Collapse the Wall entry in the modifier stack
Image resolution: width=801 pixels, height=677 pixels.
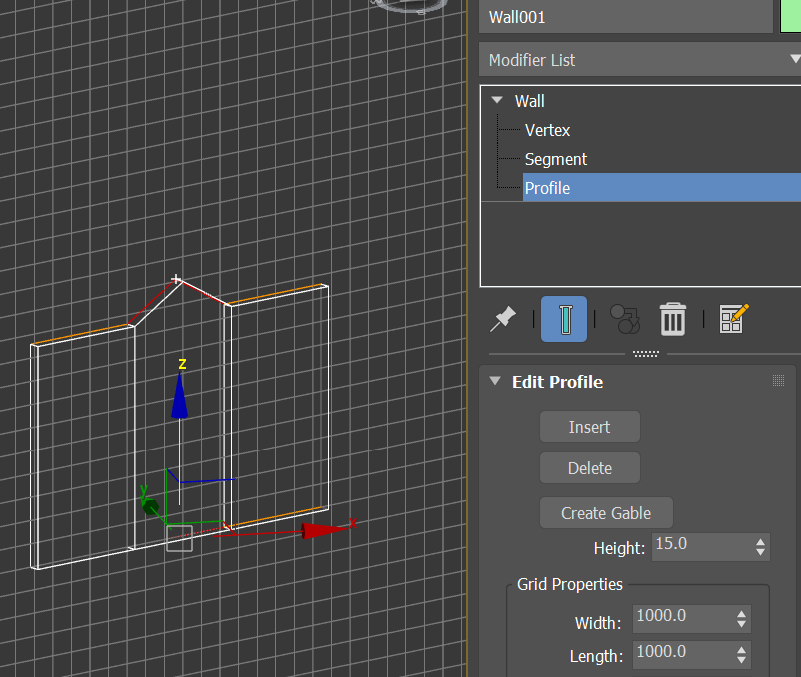496,100
